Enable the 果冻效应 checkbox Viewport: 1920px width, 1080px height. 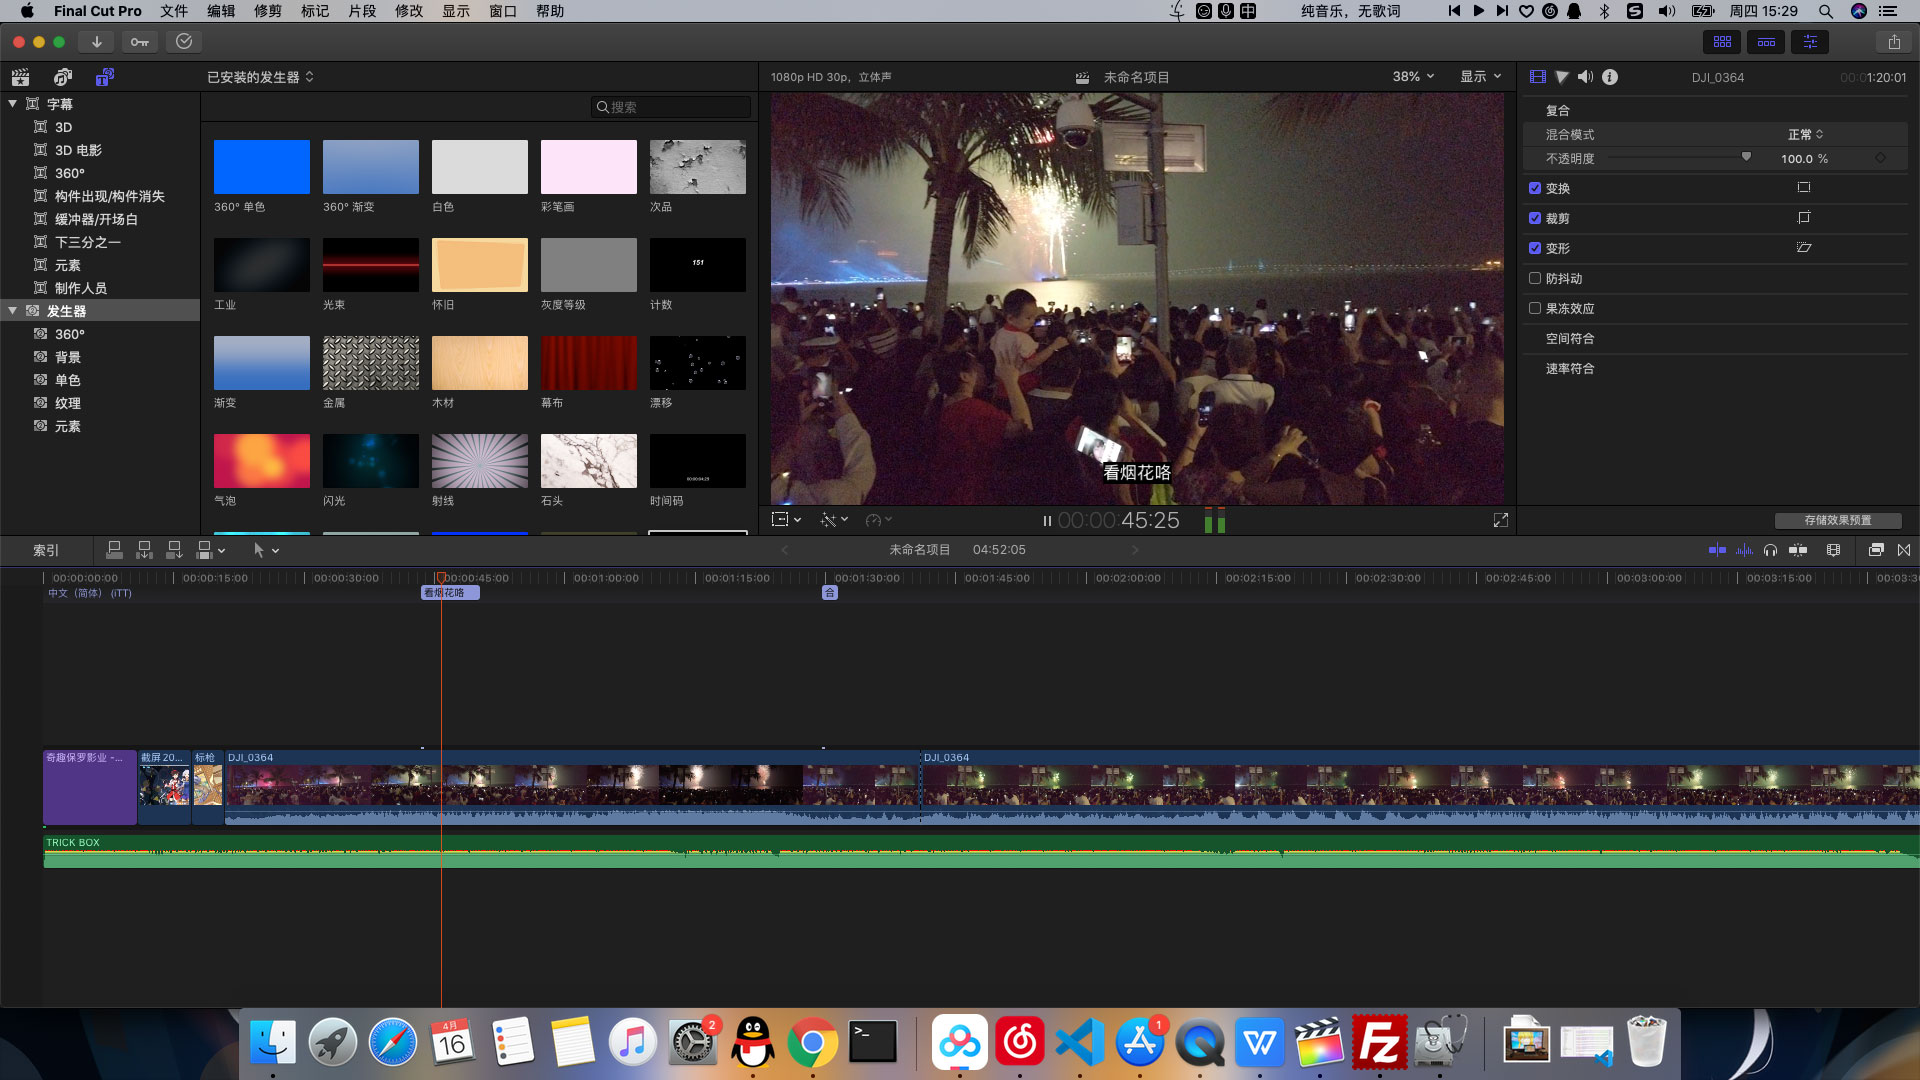[1535, 308]
